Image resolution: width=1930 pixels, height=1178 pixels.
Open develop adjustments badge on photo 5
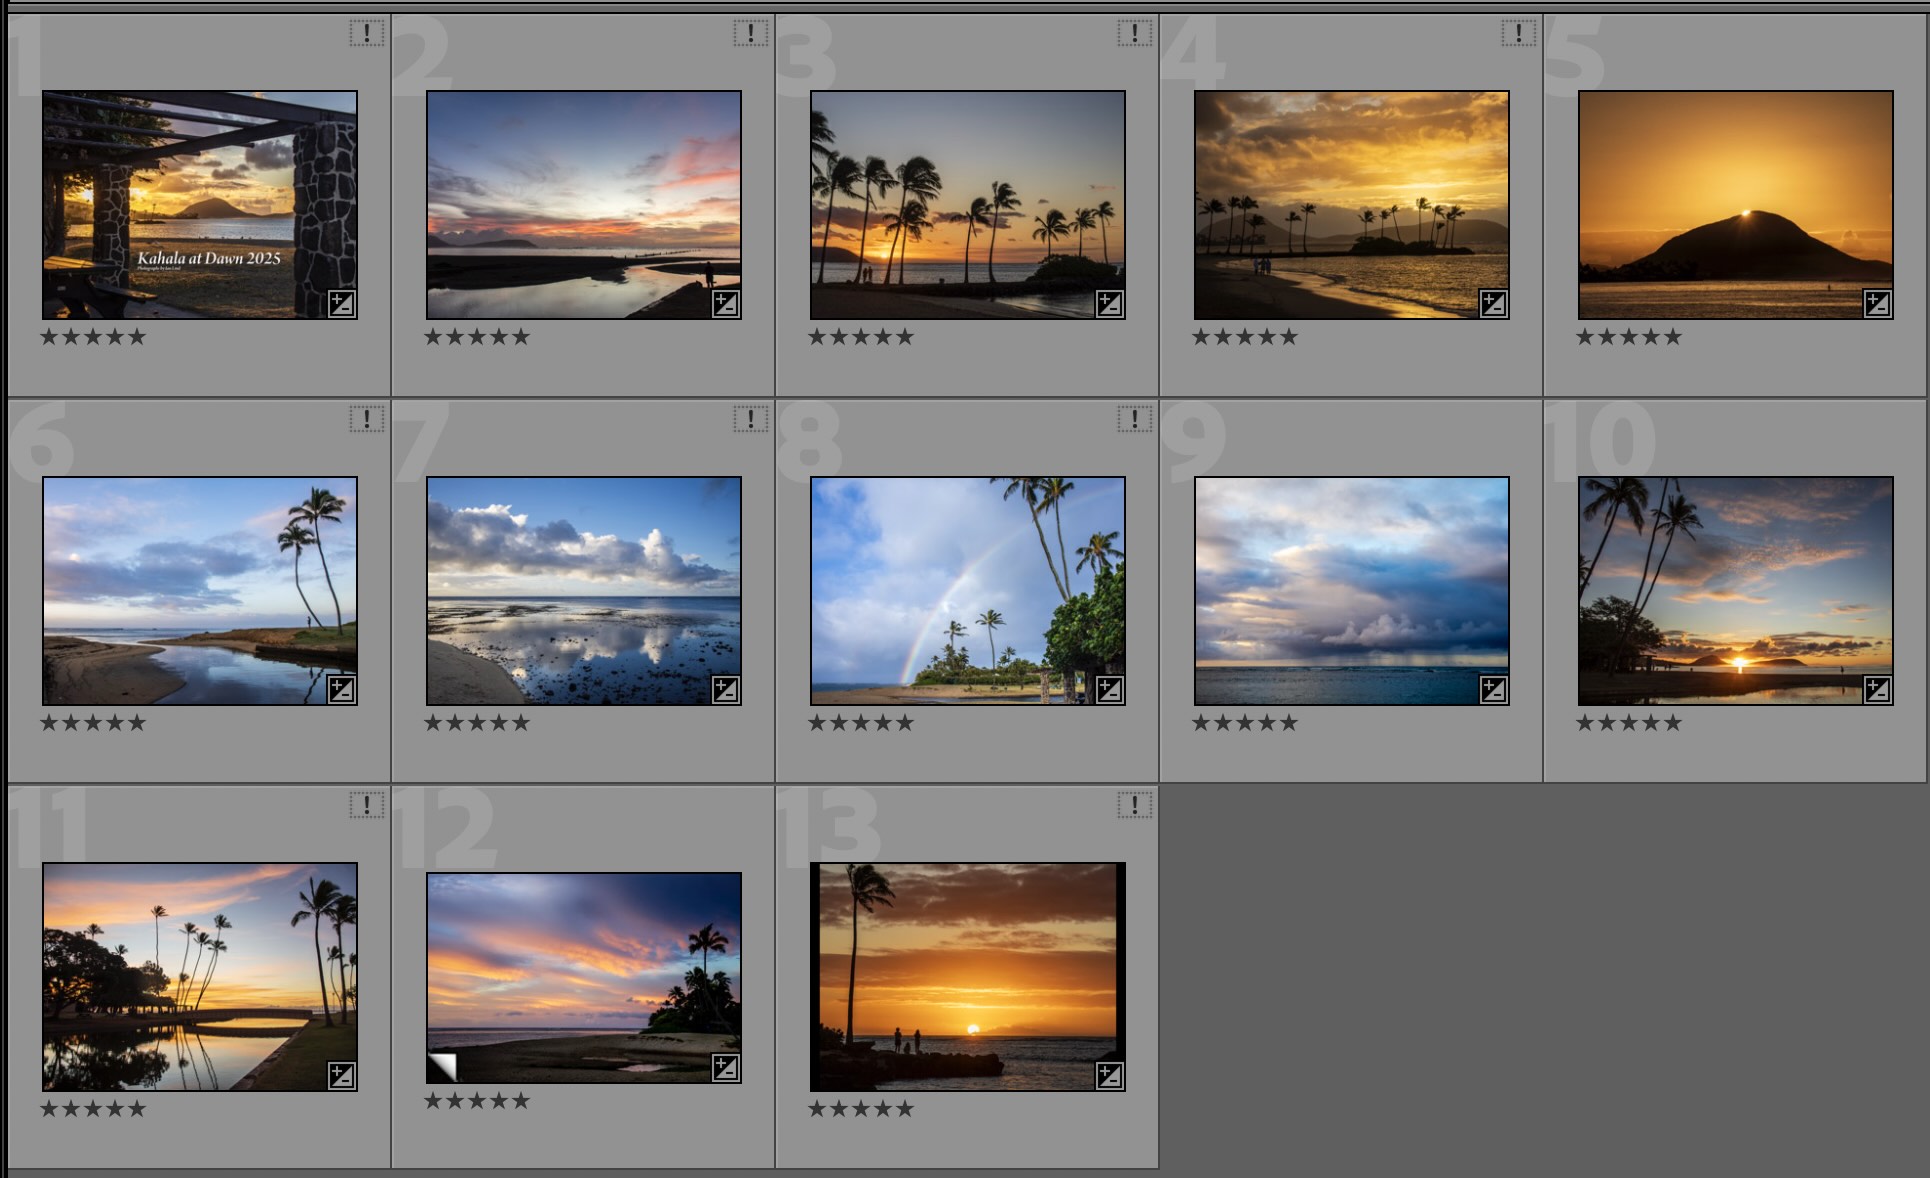tap(1877, 304)
